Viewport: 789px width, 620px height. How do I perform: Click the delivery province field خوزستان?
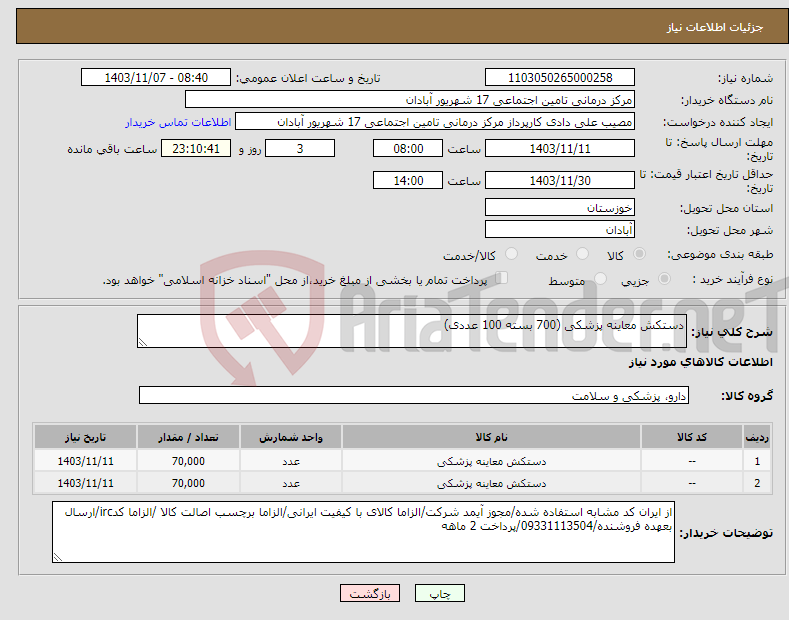click(x=560, y=207)
